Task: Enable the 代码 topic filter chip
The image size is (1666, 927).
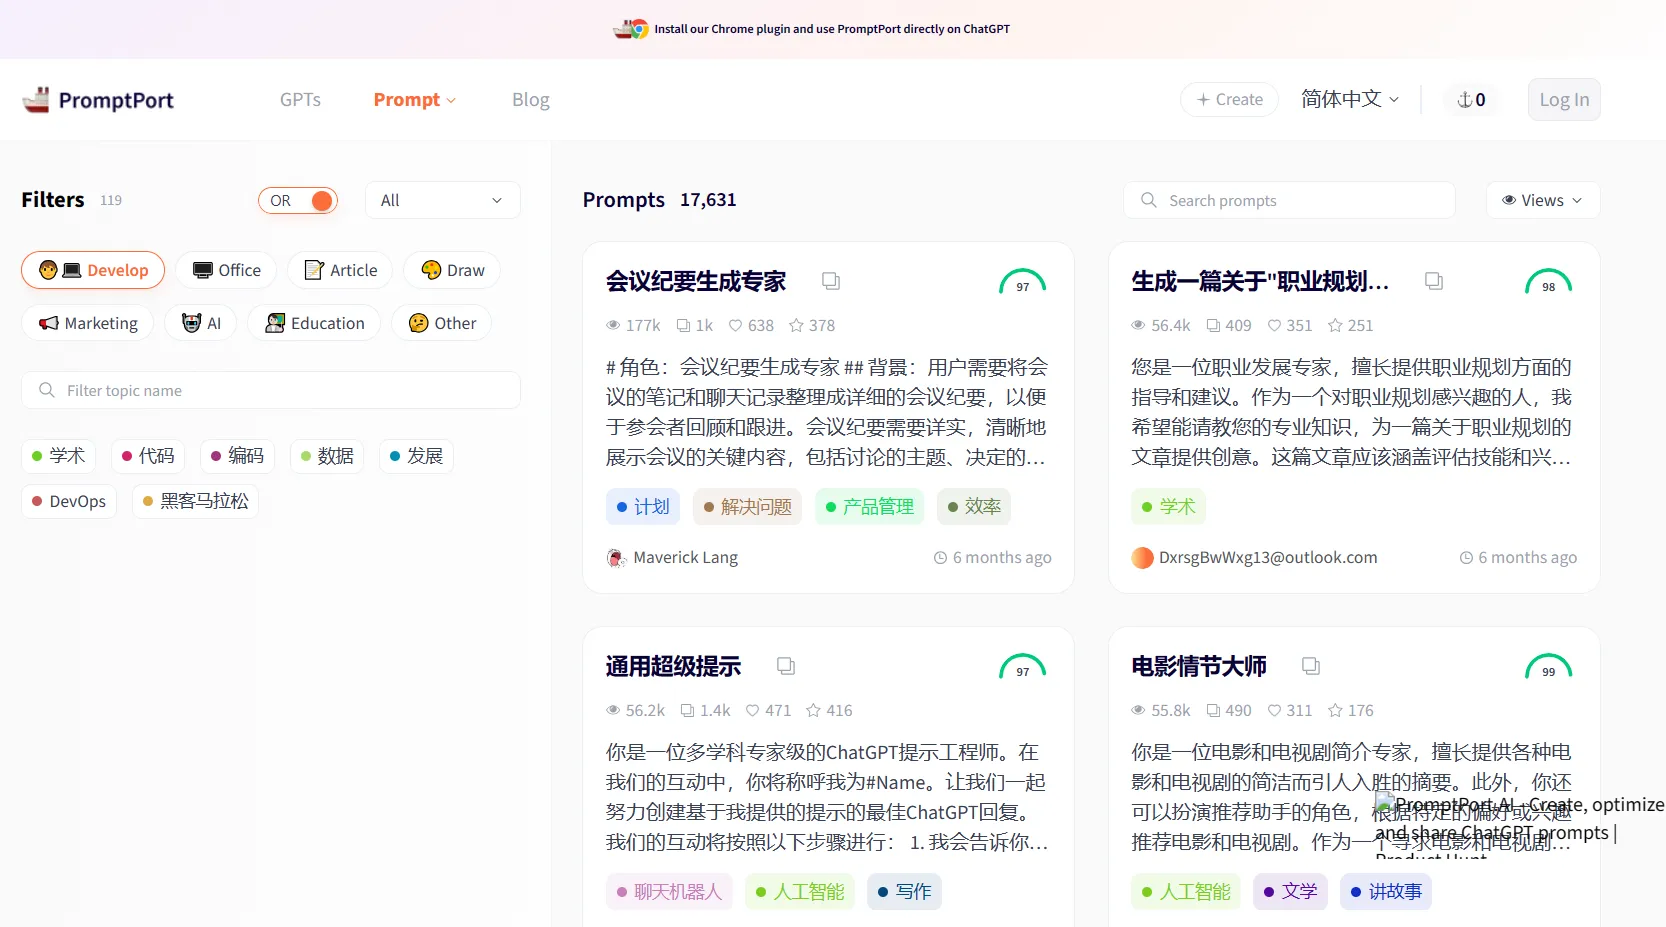Action: pyautogui.click(x=148, y=456)
